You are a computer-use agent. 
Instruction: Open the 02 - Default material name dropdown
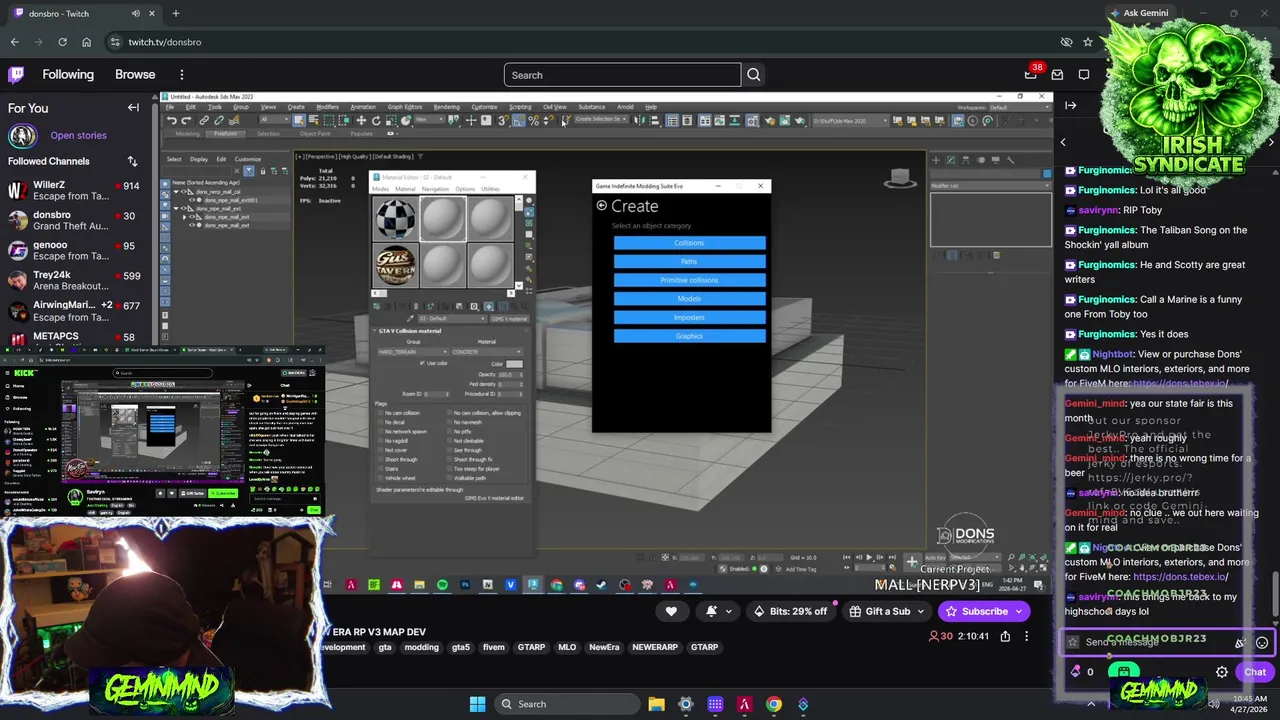452,319
